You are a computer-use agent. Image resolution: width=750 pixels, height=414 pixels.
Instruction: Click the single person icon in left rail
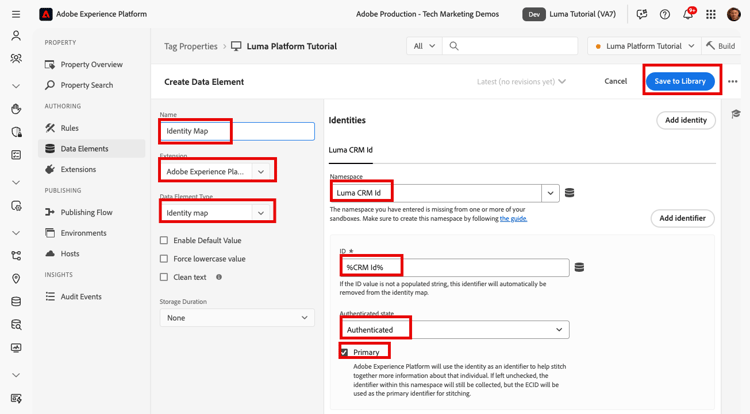[16, 35]
